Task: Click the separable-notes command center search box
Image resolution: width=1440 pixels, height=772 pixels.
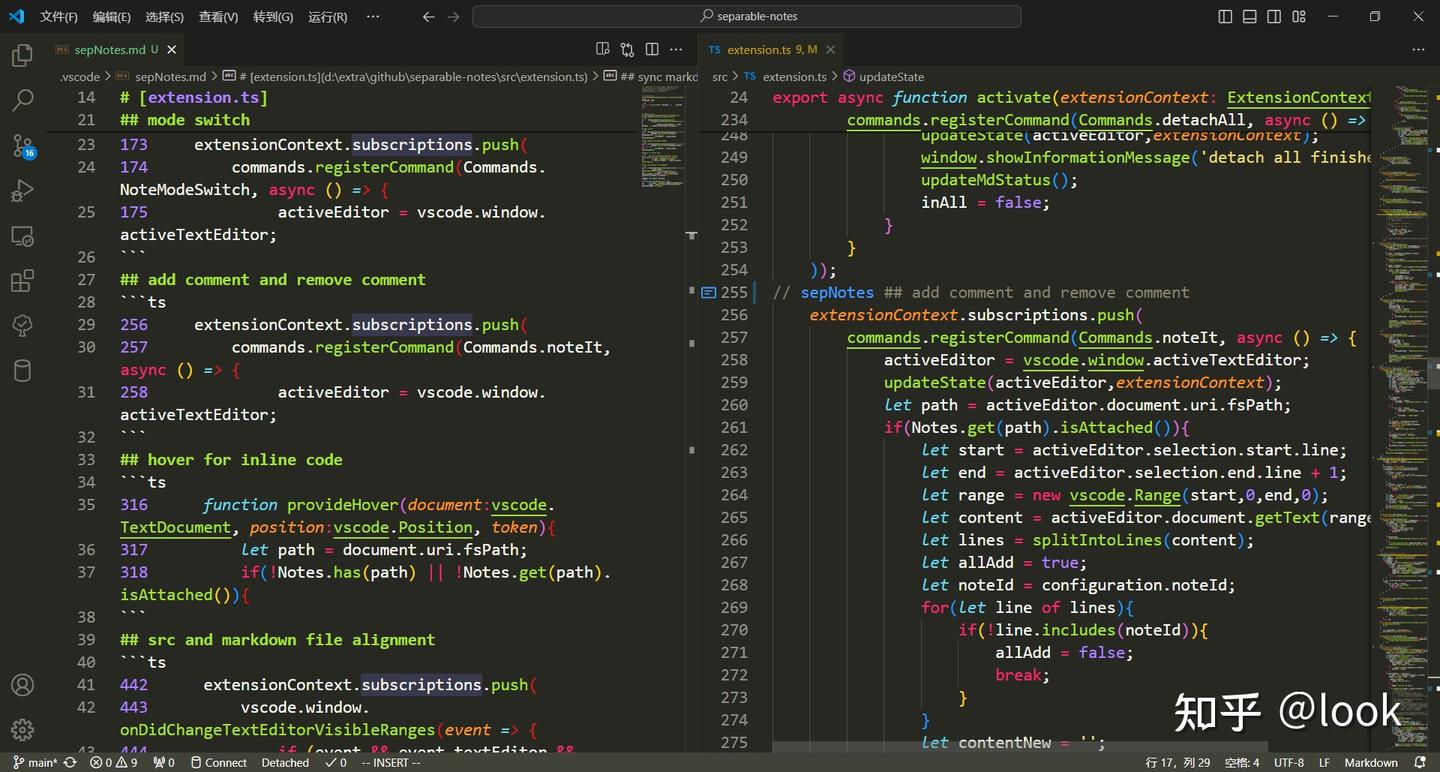Action: 747,16
